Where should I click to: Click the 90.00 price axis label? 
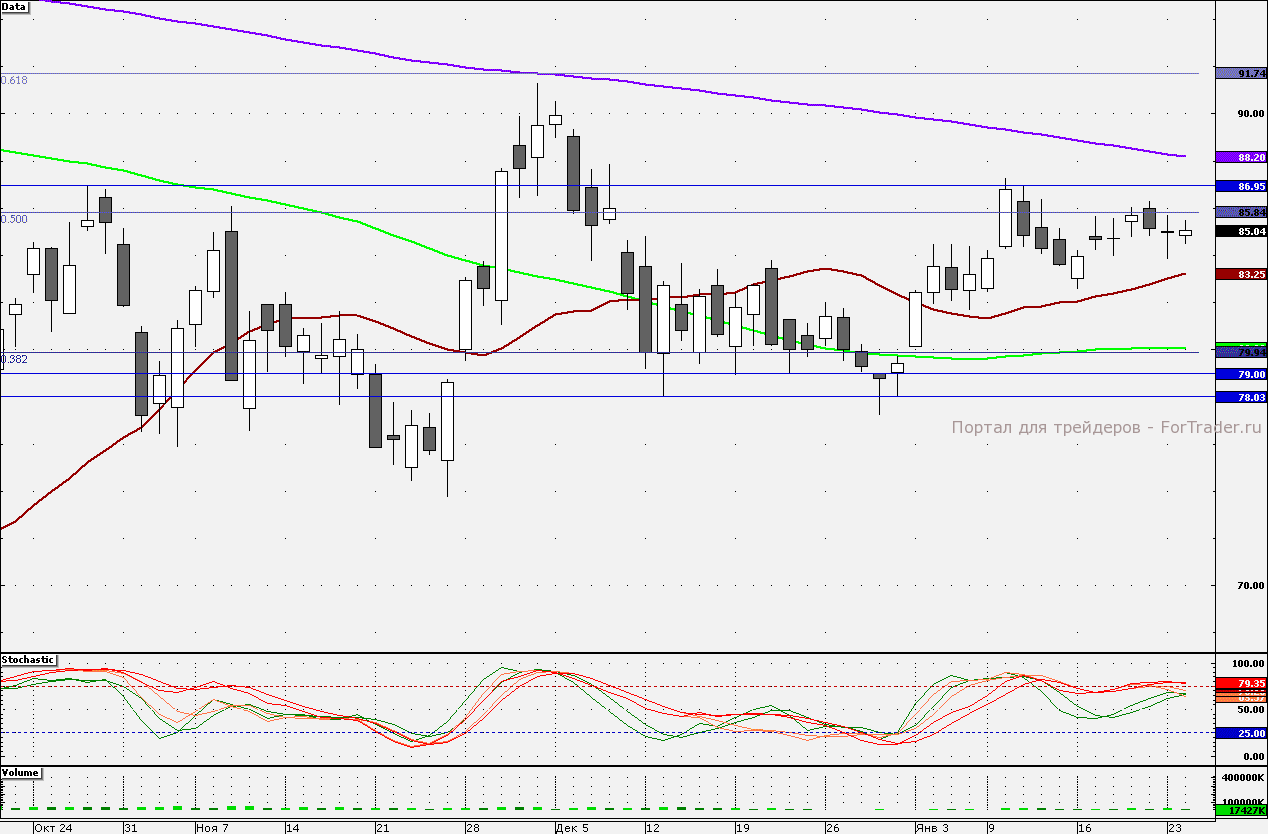tap(1251, 114)
